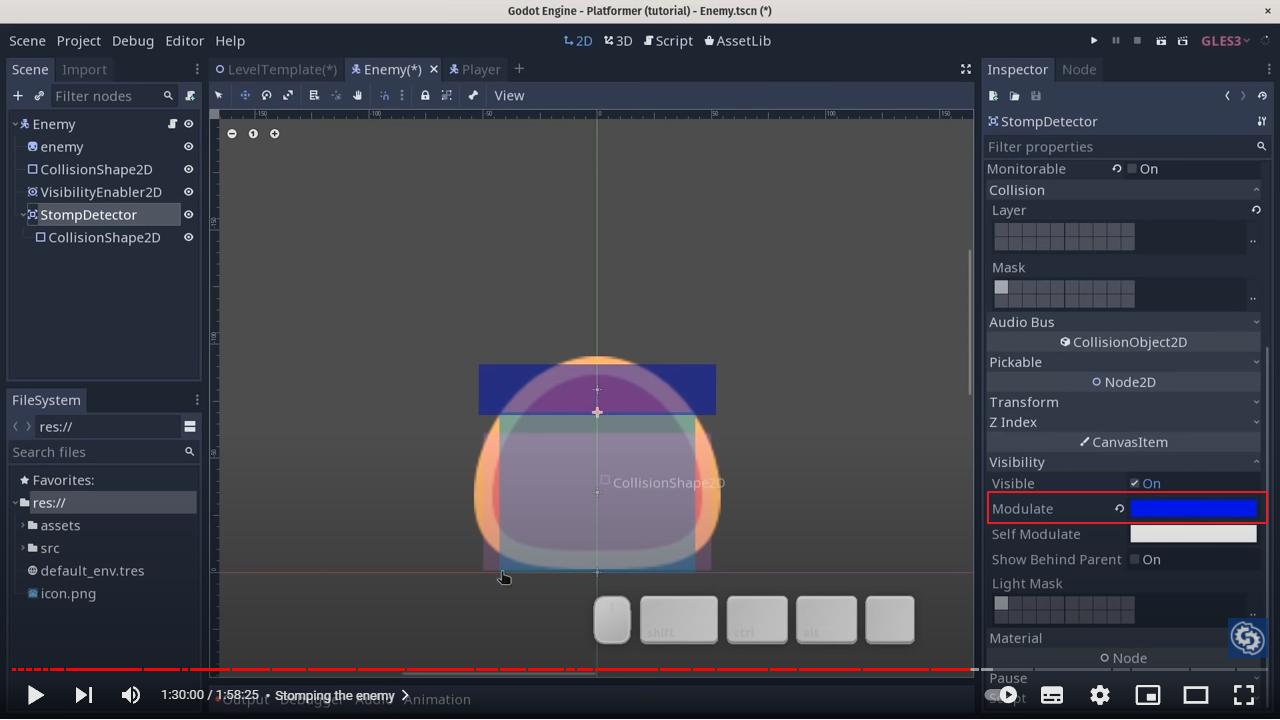
Task: Toggle visibility of VisibilityEnabler2D node
Action: tap(188, 192)
